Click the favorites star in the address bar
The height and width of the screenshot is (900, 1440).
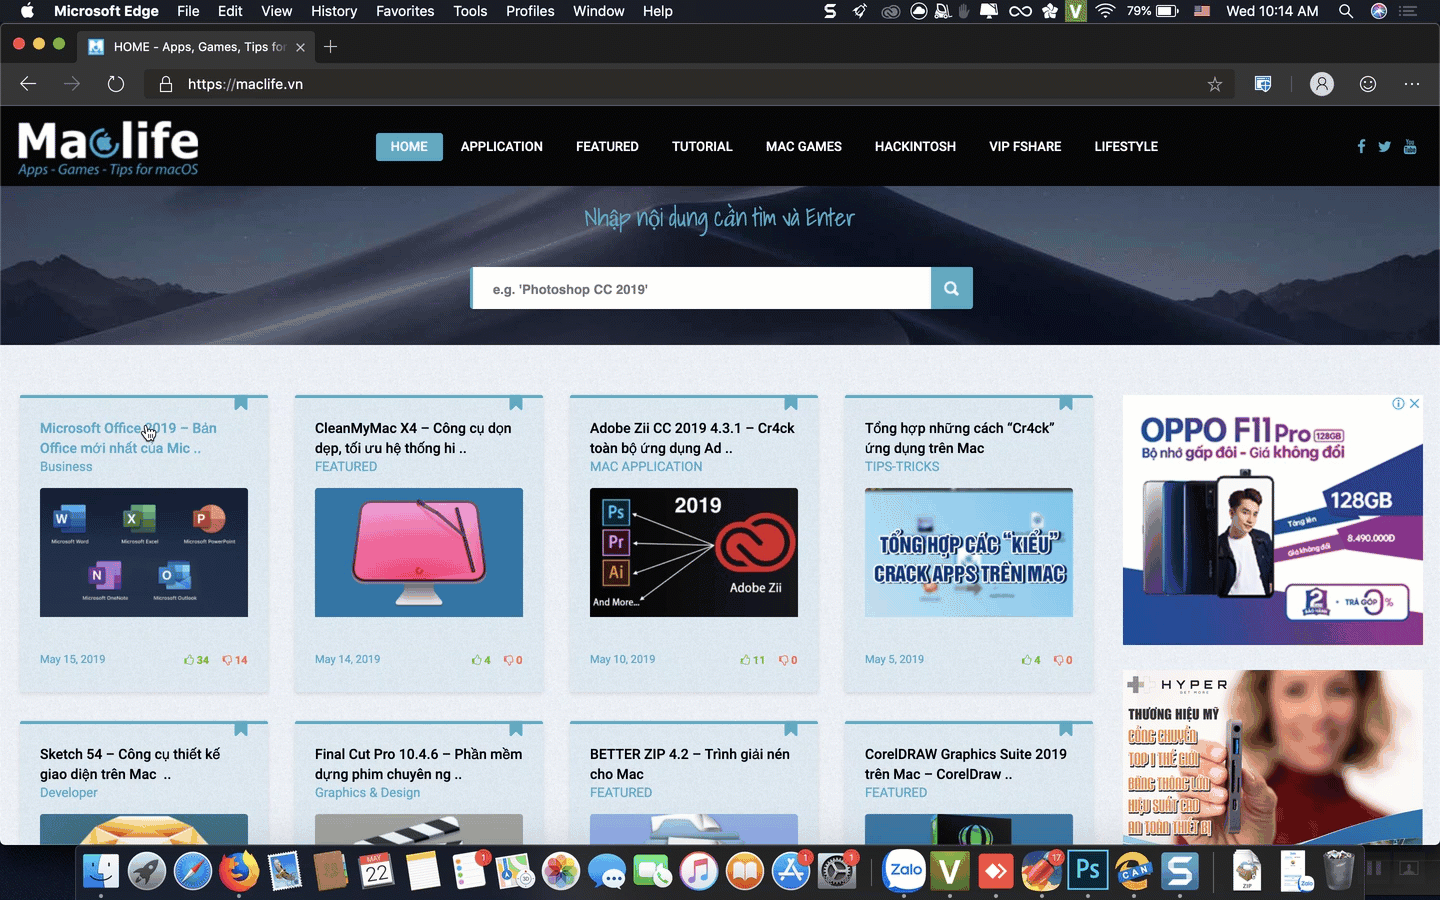click(x=1214, y=84)
